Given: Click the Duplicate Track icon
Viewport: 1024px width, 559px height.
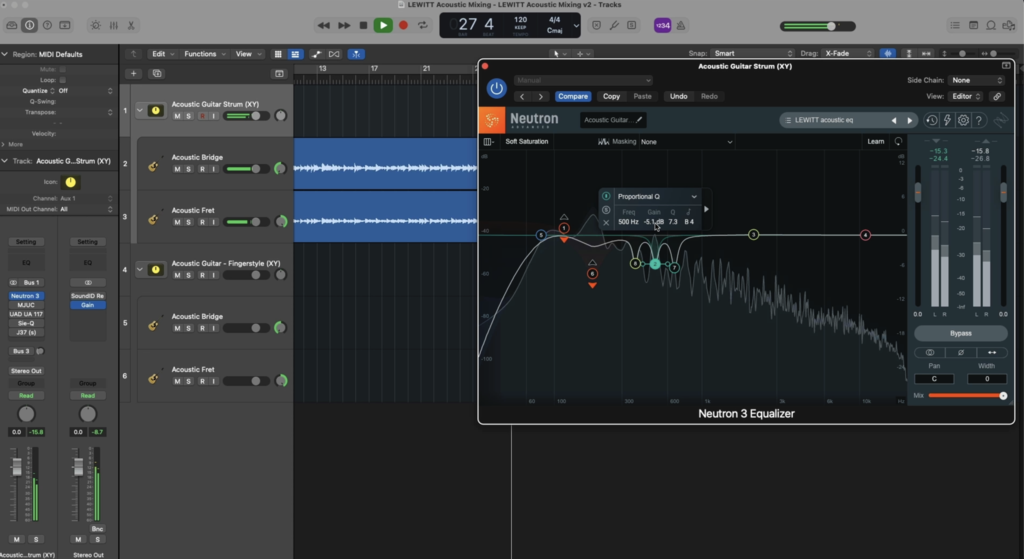Looking at the screenshot, I should [157, 74].
